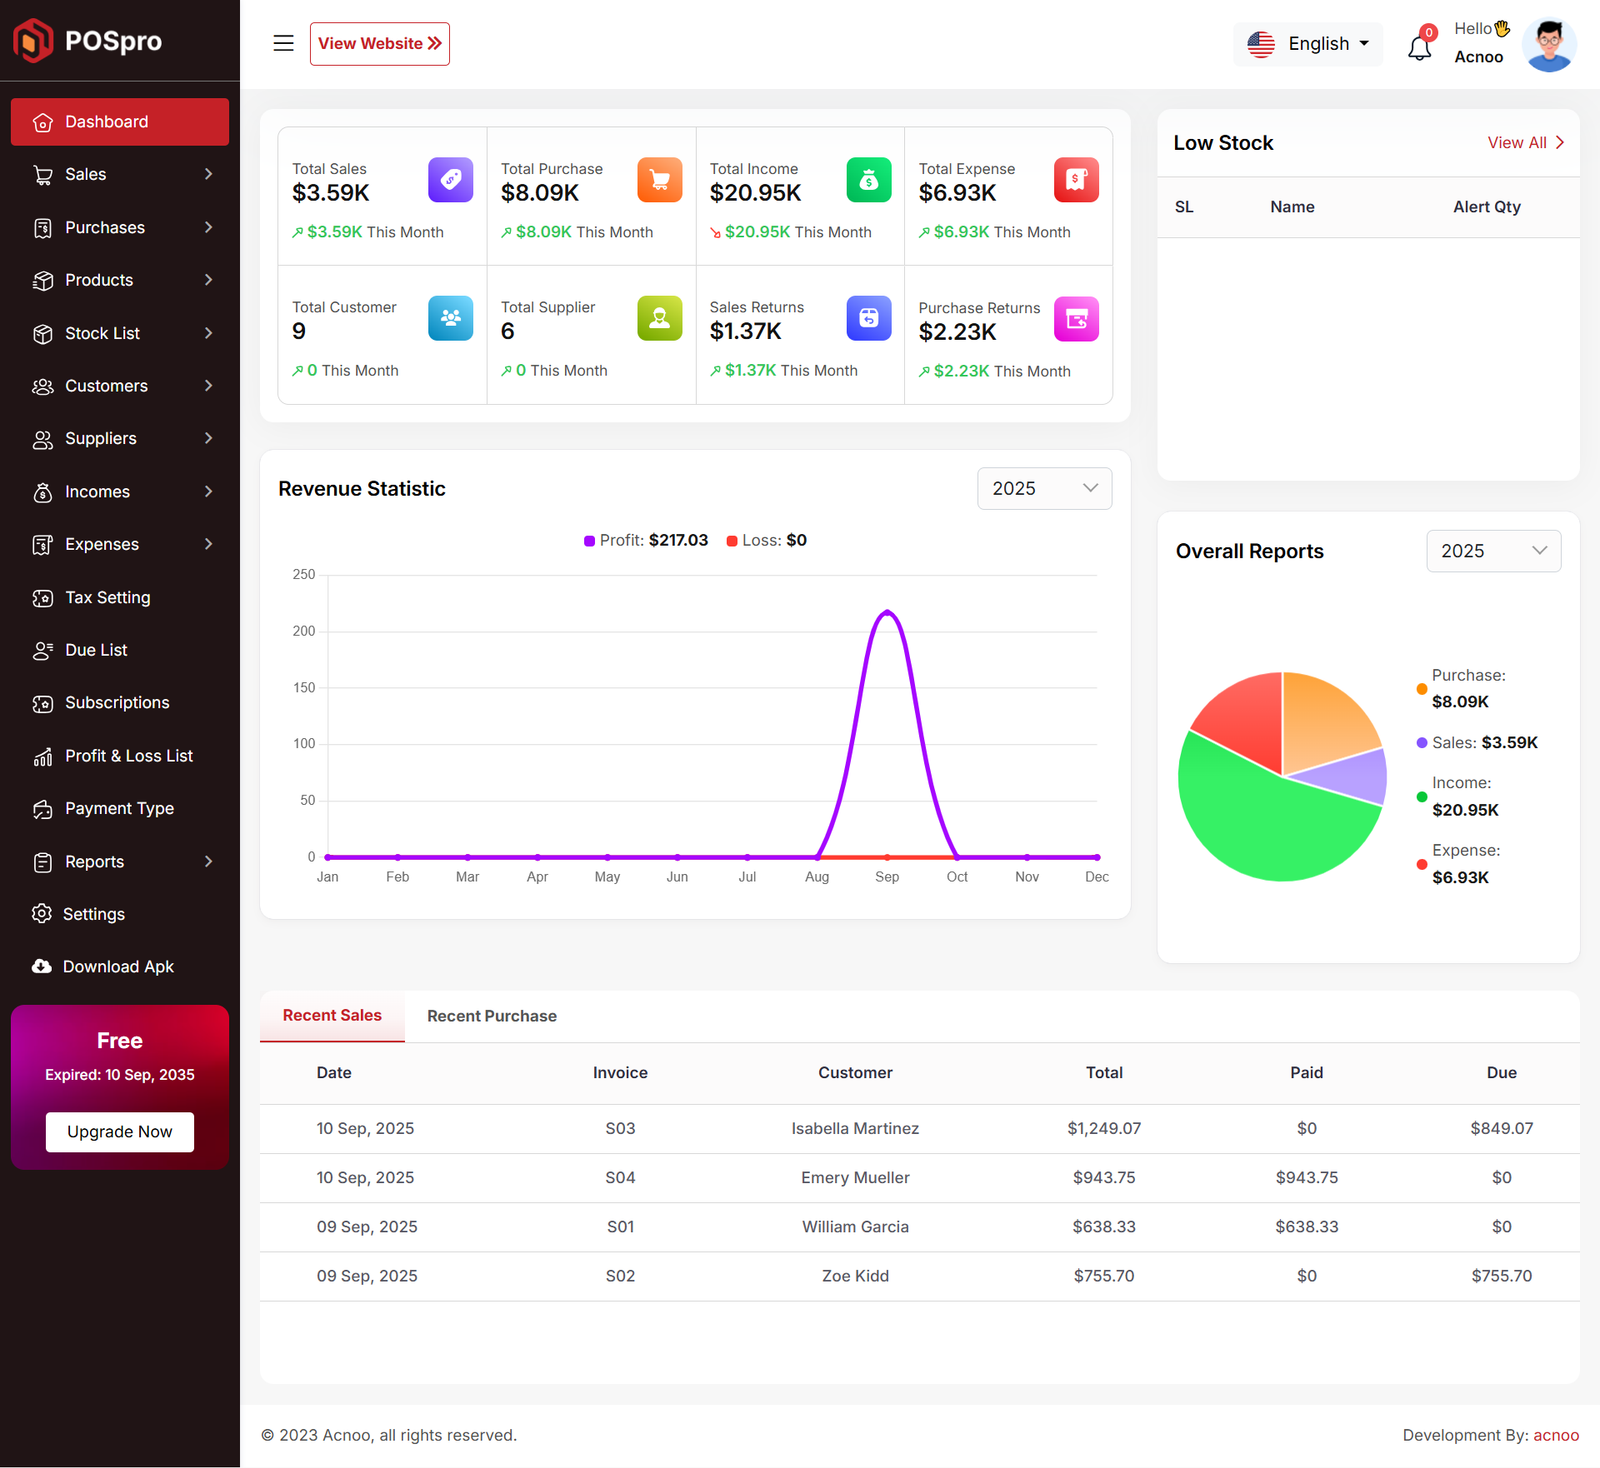
Task: Switch to the Recent Purchase tab
Action: tap(491, 1016)
